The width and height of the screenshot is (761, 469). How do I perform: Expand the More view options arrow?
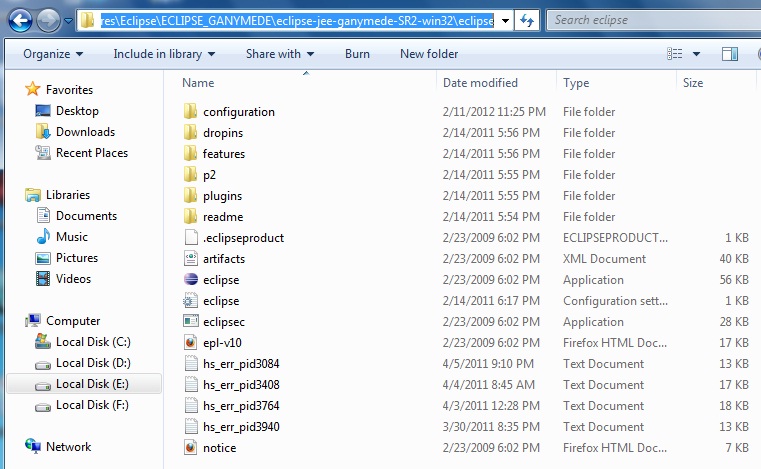696,54
